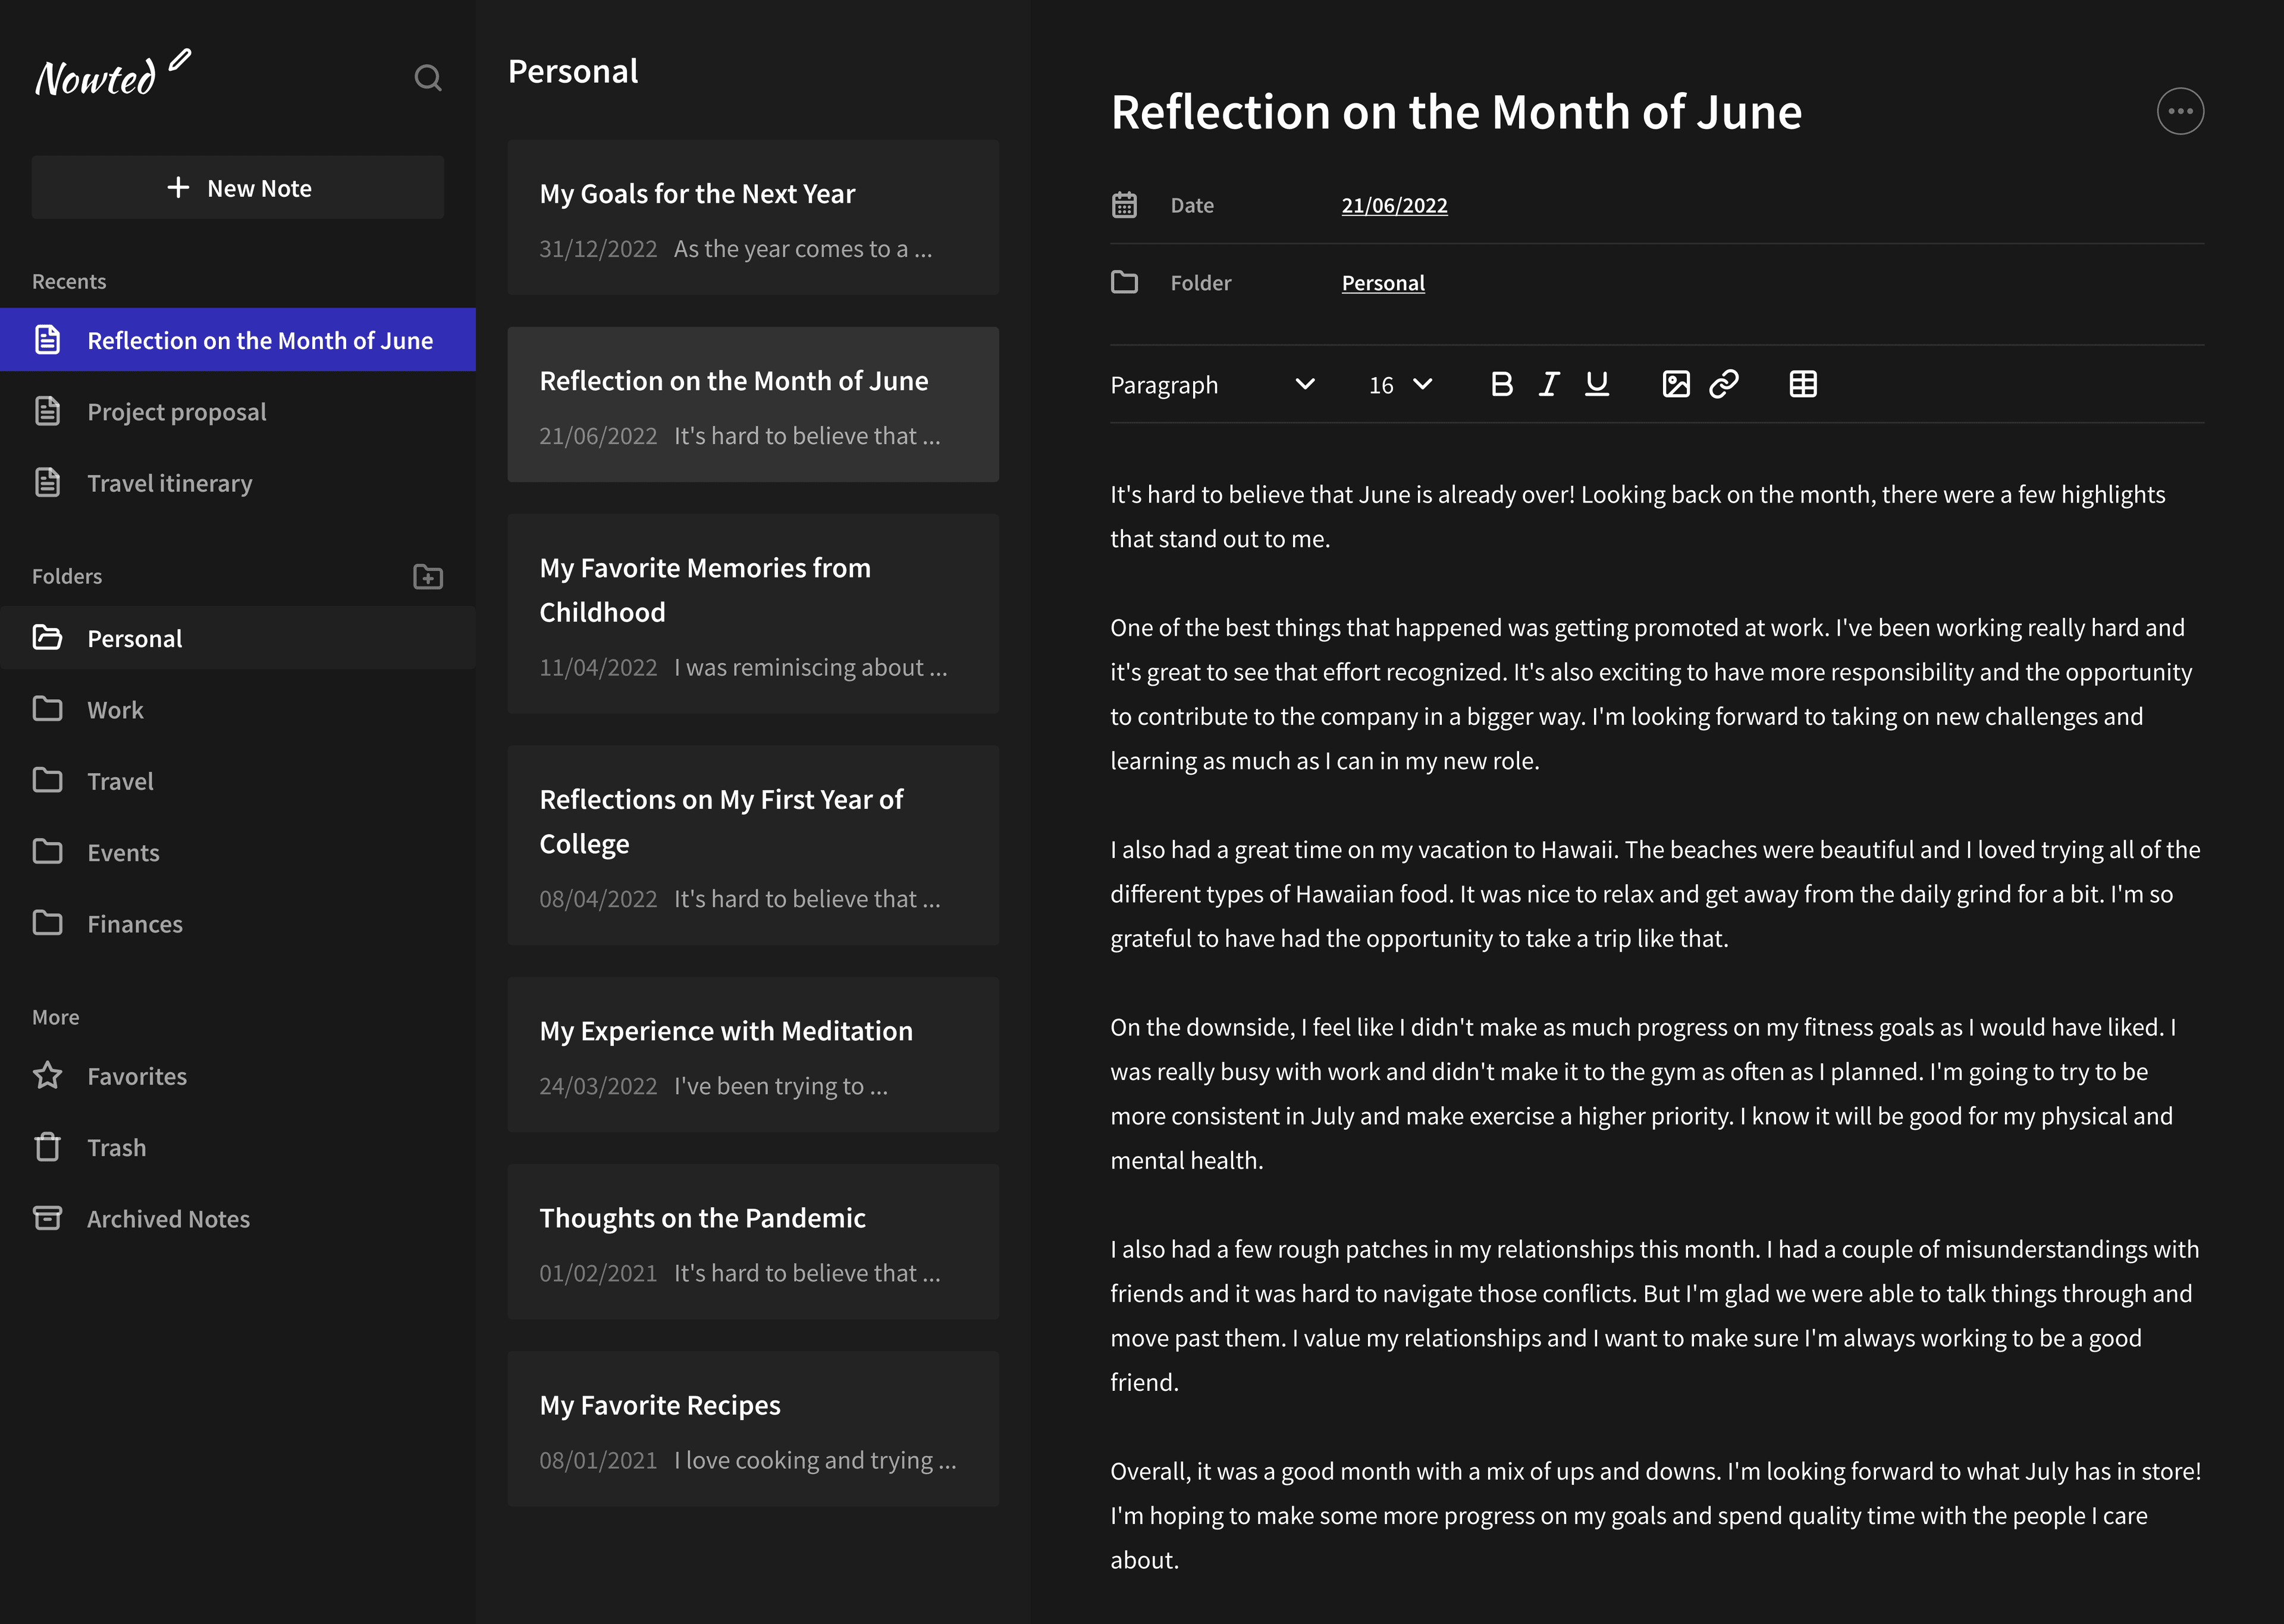
Task: Select Project proposal in Recents
Action: click(176, 412)
